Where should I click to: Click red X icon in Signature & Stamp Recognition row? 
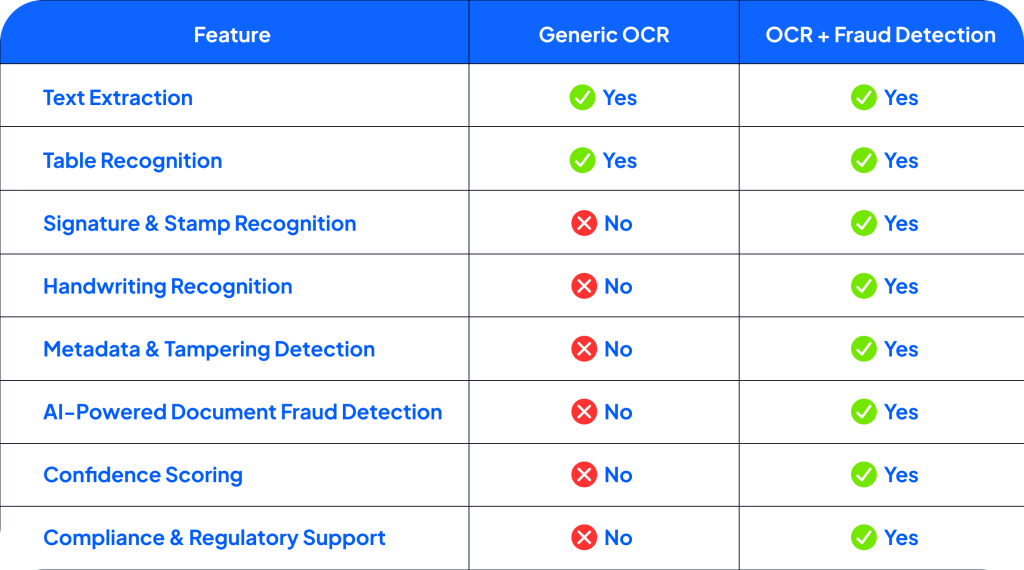click(x=584, y=223)
